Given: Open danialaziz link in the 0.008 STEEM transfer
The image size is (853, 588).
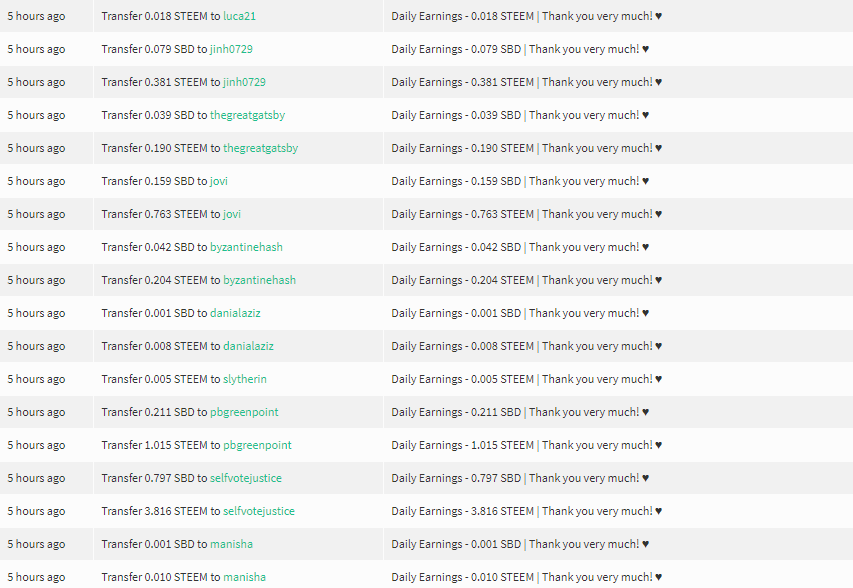Looking at the screenshot, I should (x=248, y=346).
